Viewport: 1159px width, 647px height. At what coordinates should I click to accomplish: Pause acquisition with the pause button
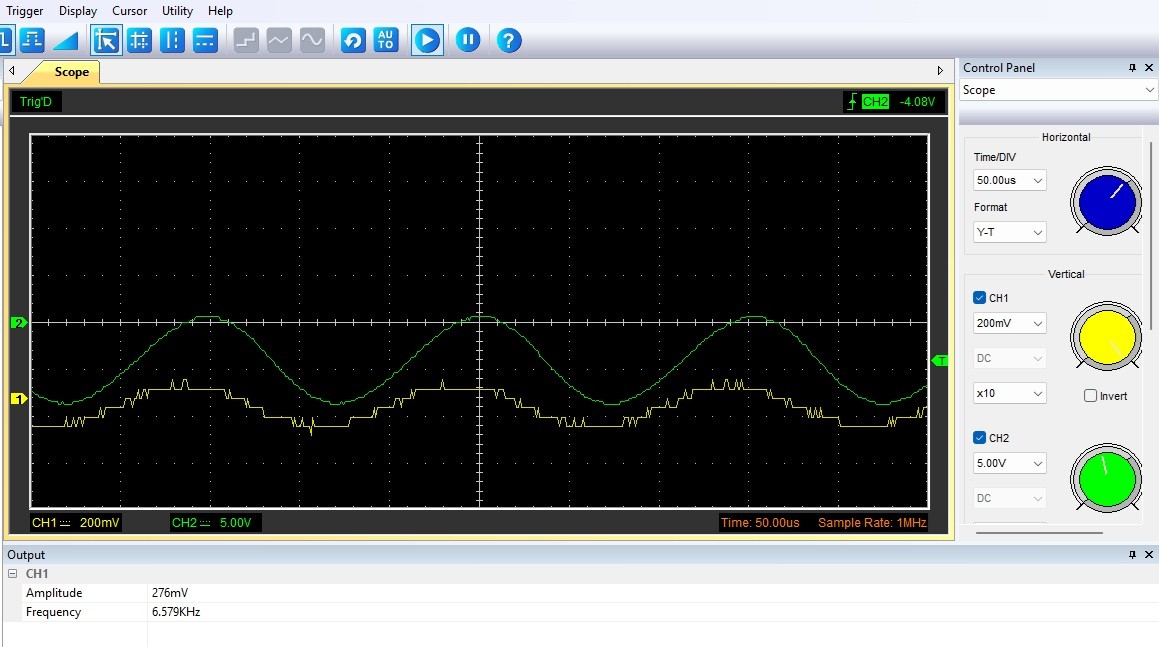tap(468, 40)
